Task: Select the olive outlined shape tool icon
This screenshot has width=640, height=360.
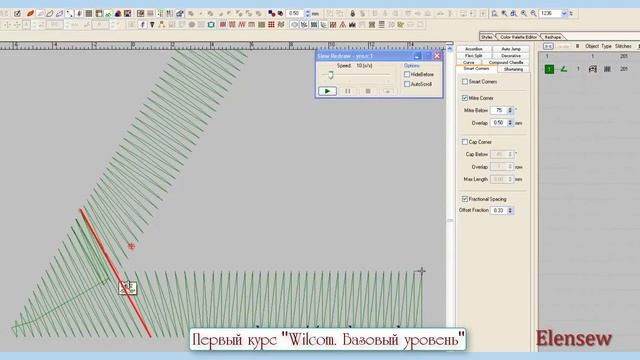Action: tap(50, 13)
